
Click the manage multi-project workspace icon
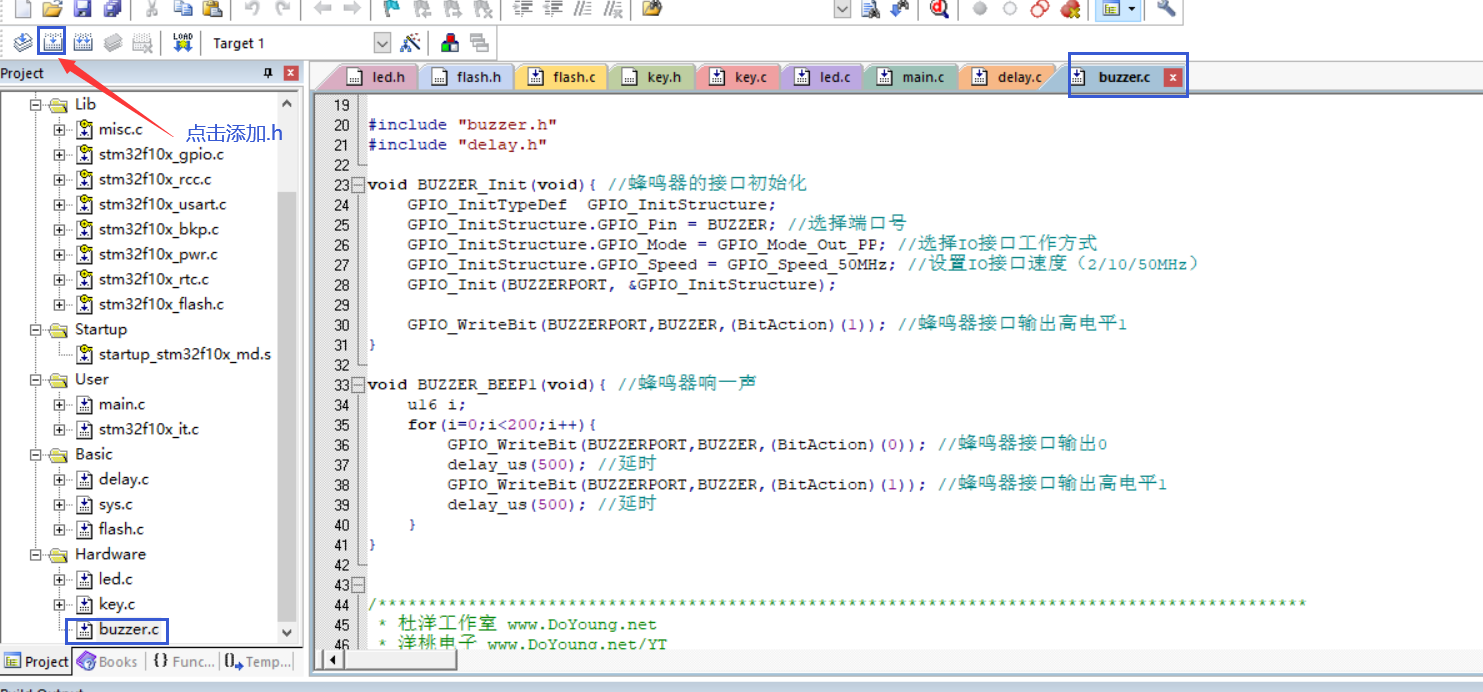point(480,43)
